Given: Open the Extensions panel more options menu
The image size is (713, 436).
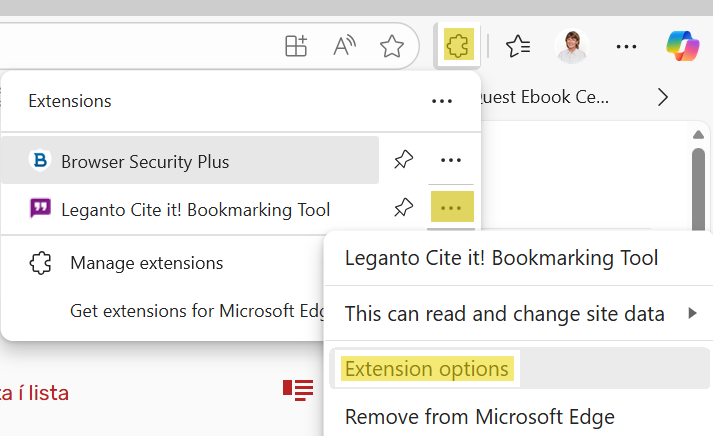Looking at the screenshot, I should [x=442, y=101].
